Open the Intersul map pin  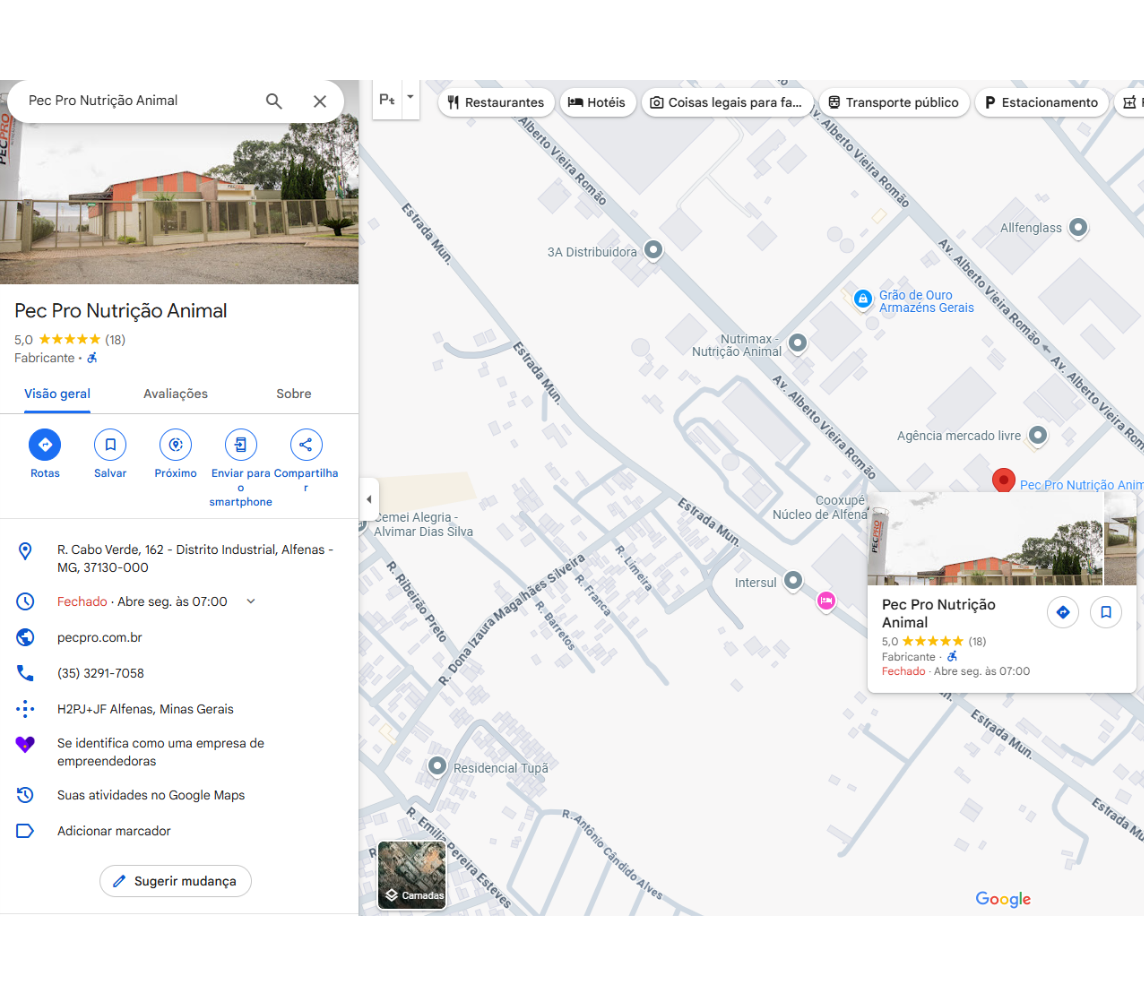point(793,581)
